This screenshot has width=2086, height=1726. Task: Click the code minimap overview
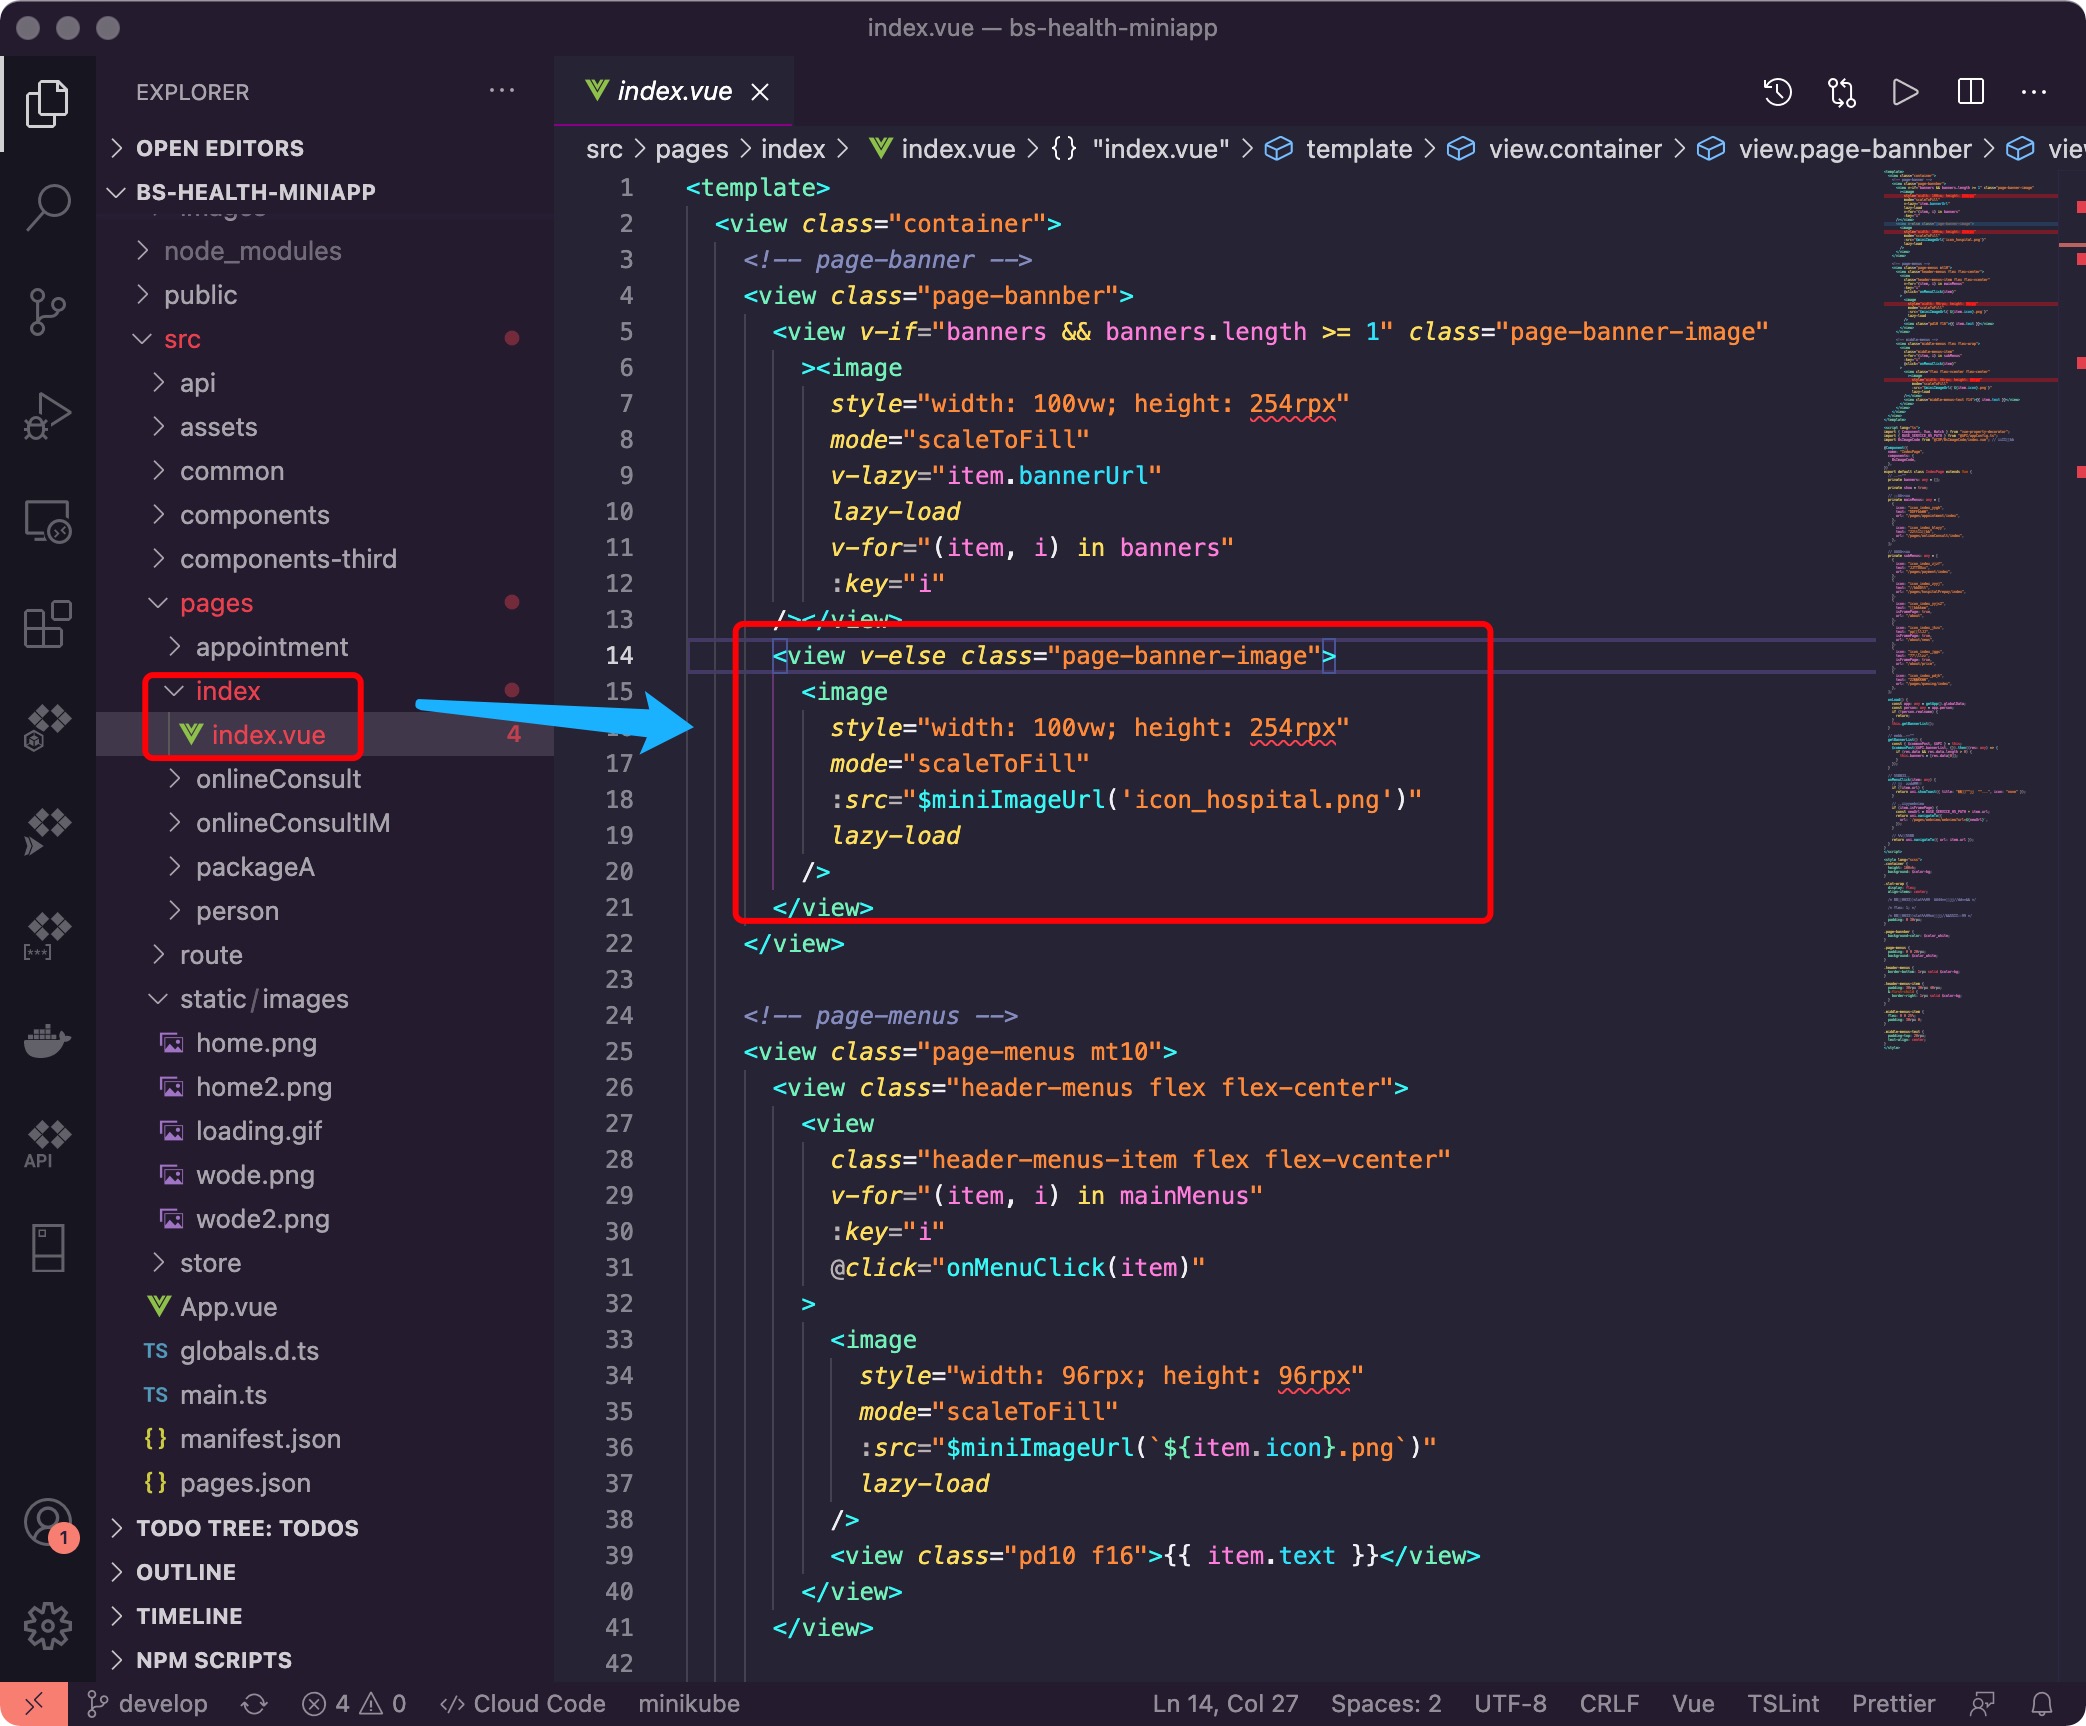click(1968, 610)
